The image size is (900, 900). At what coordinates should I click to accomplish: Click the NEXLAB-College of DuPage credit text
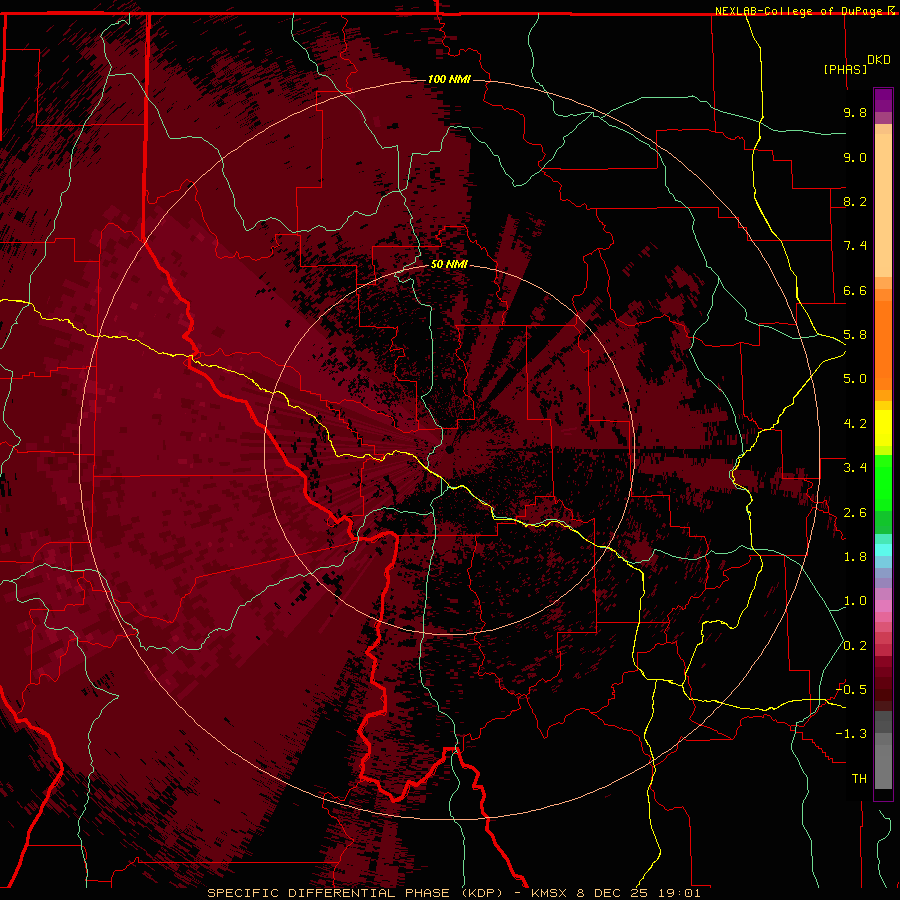[x=800, y=11]
